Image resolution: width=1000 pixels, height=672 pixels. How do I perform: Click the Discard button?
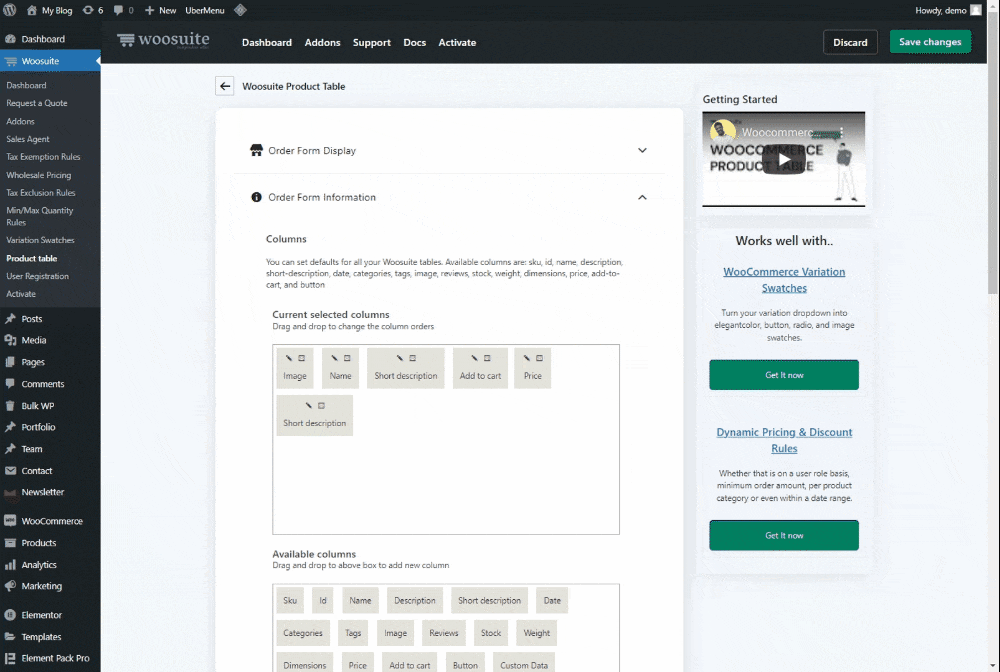pos(850,42)
